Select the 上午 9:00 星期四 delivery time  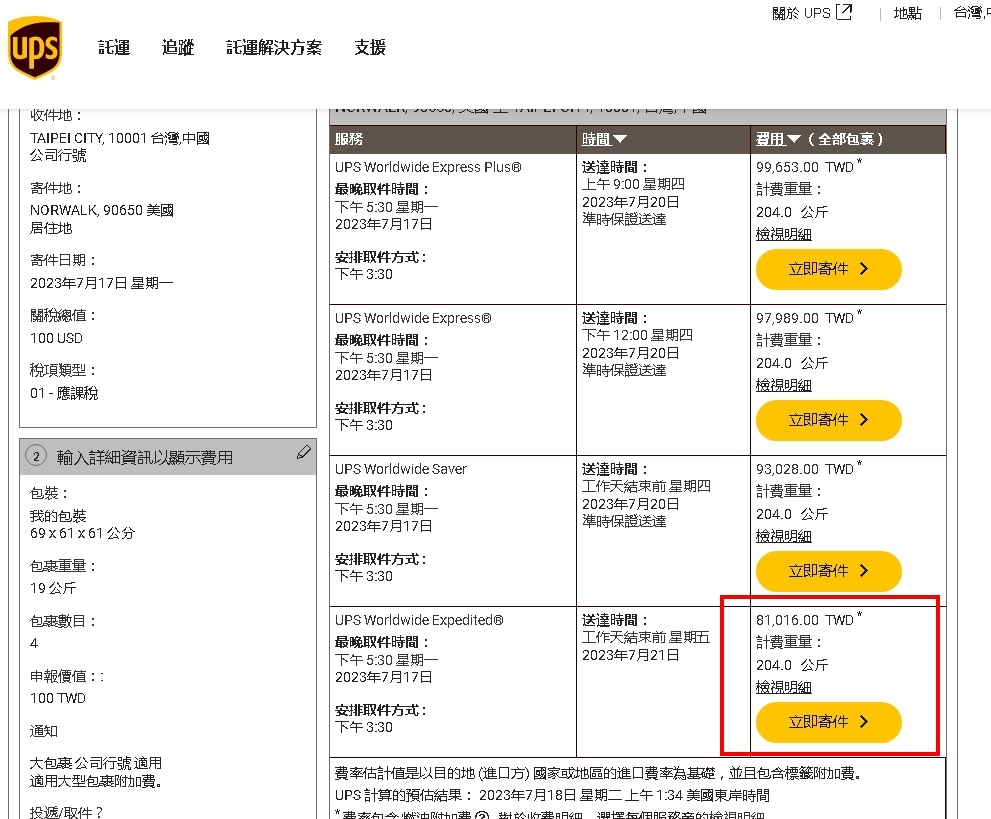tap(633, 184)
